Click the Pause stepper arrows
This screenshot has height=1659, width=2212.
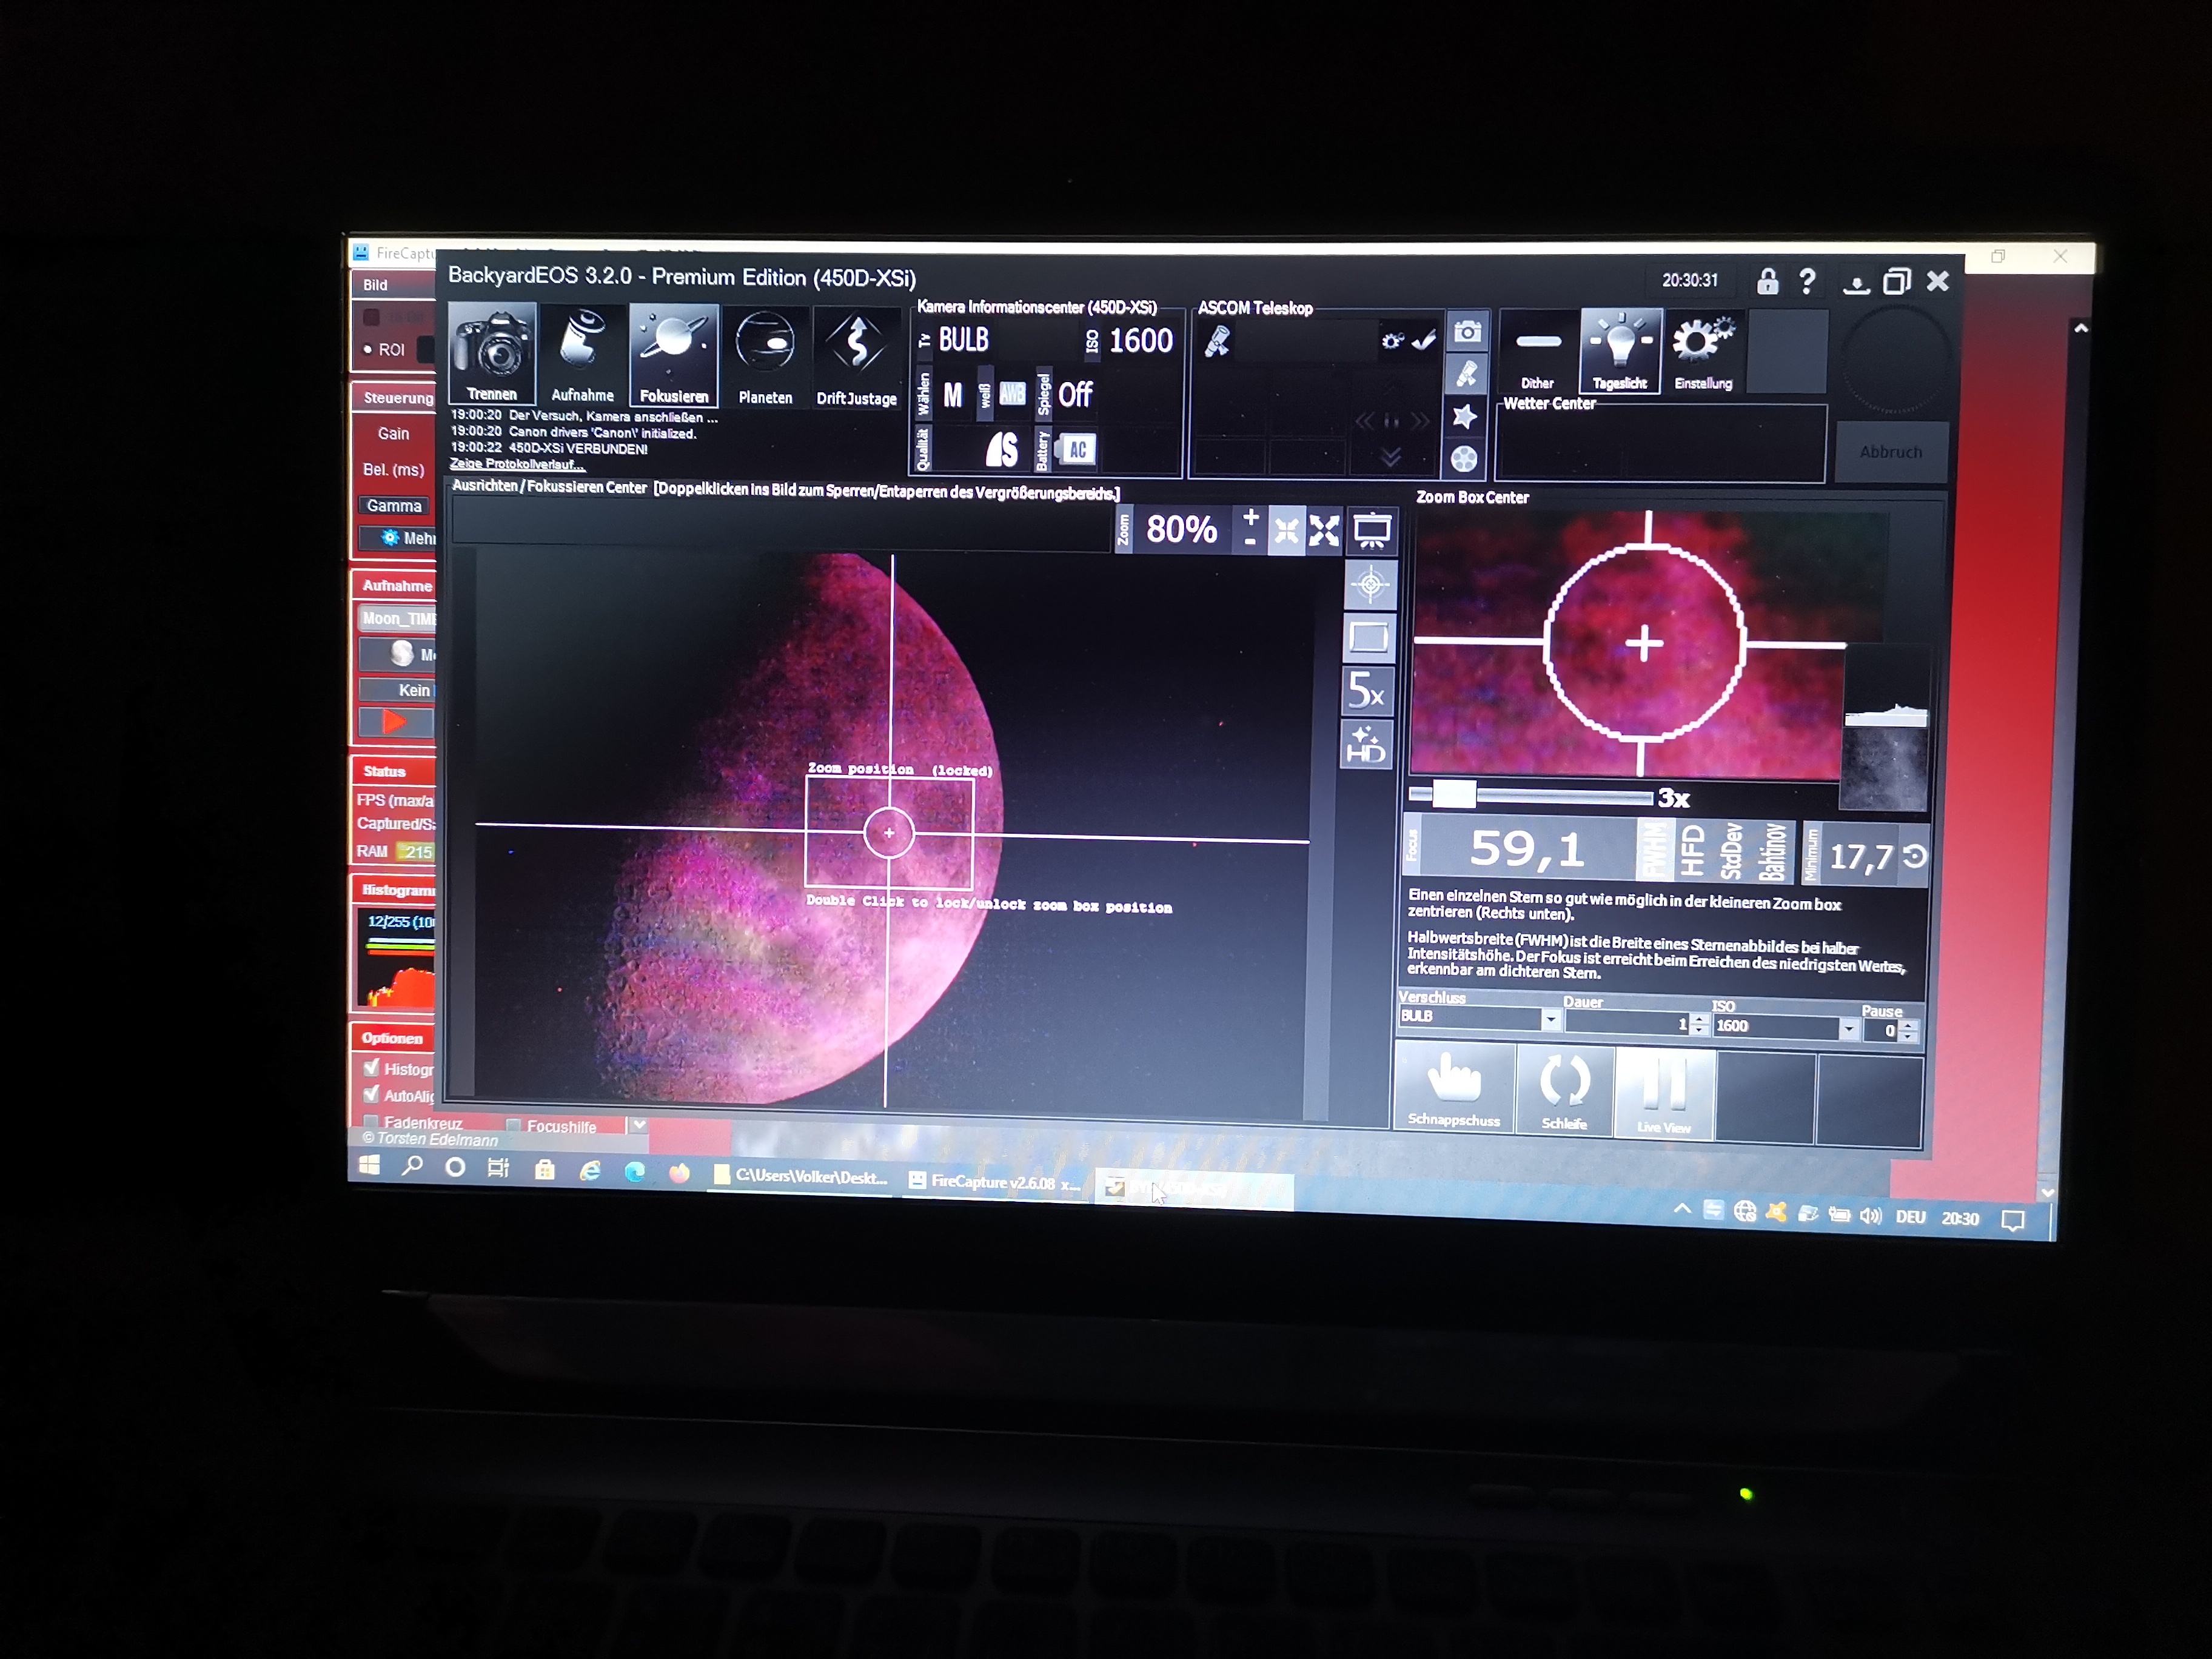(x=1909, y=1031)
